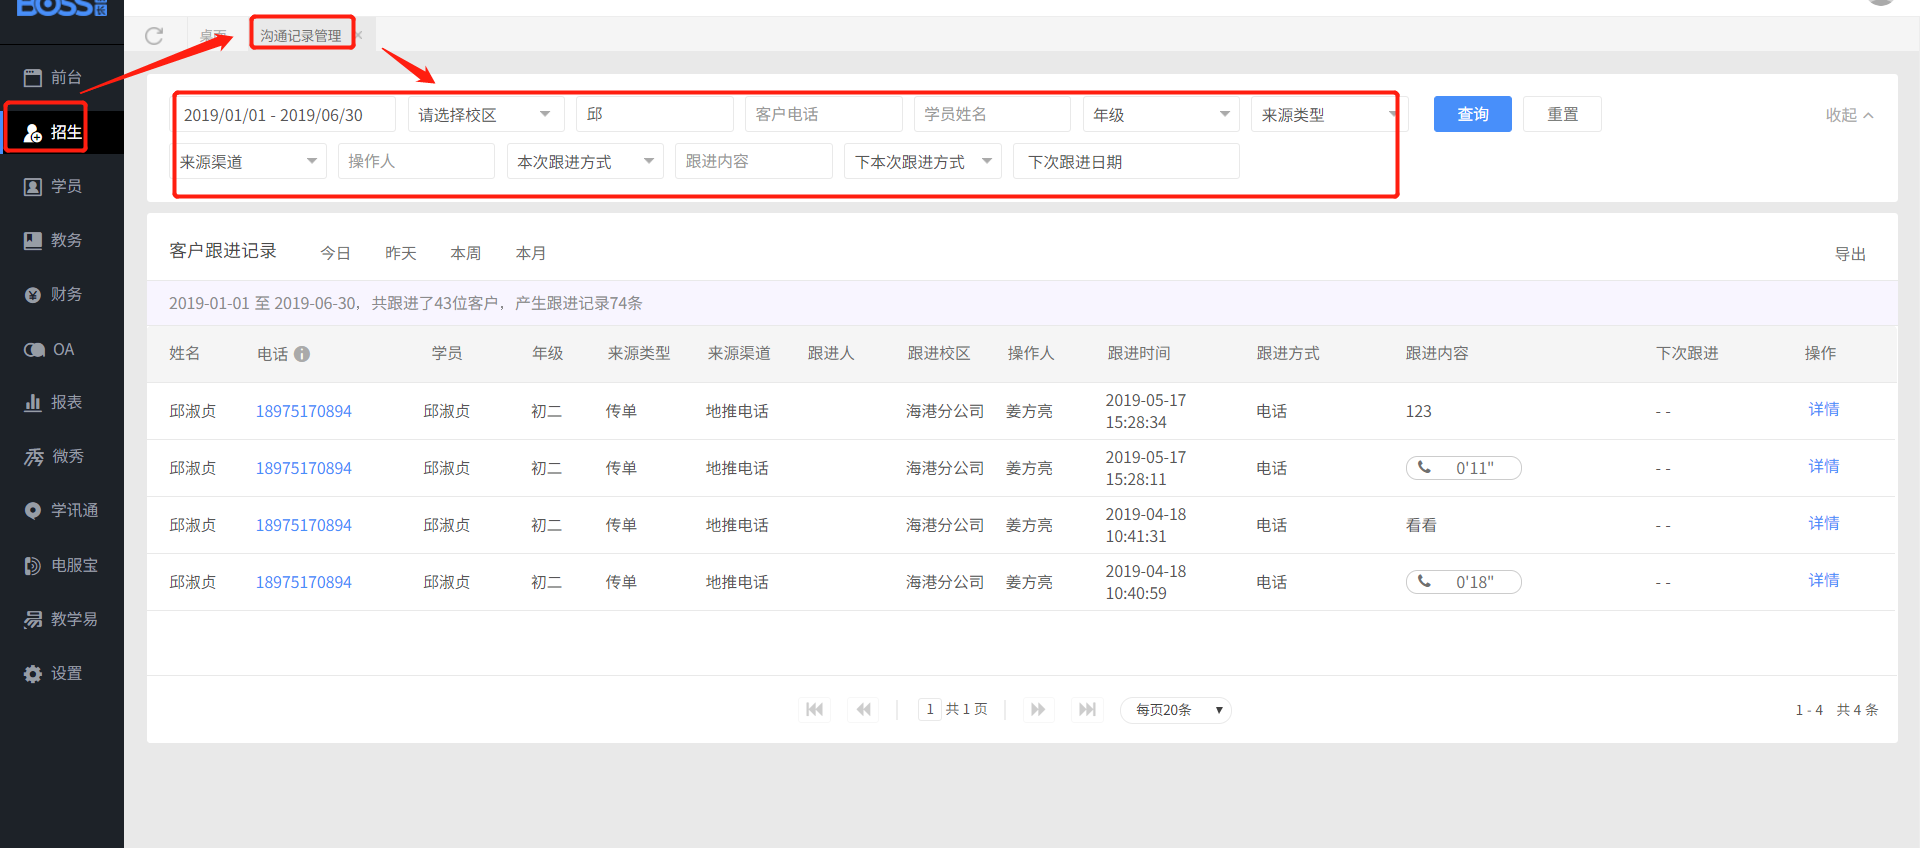Click the 跟进时间 column header
Image resolution: width=1920 pixels, height=848 pixels.
(1139, 353)
